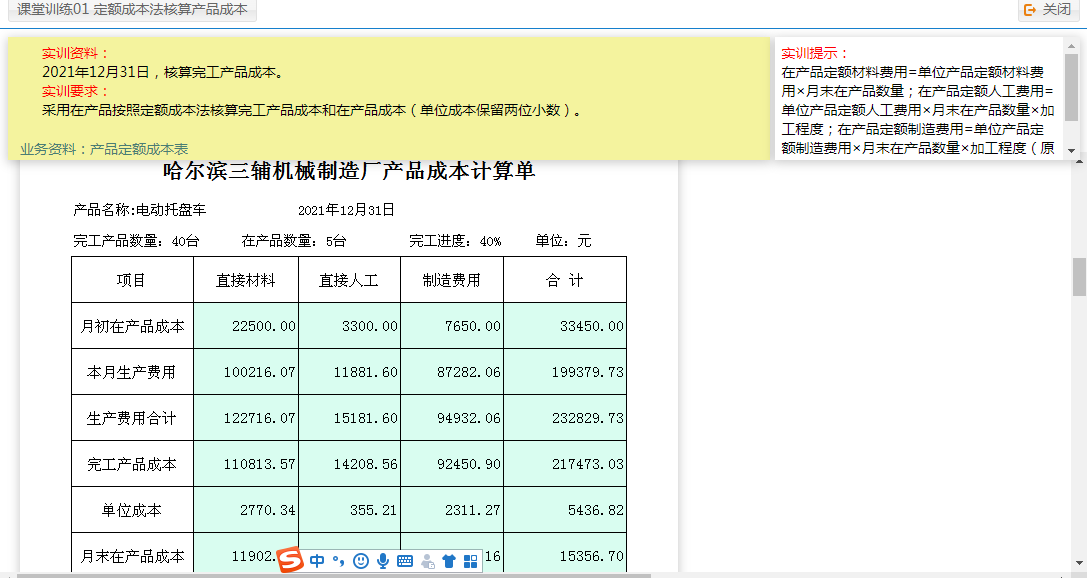Click the 产品名称:电动托盘车 text
The image size is (1087, 578).
139,210
